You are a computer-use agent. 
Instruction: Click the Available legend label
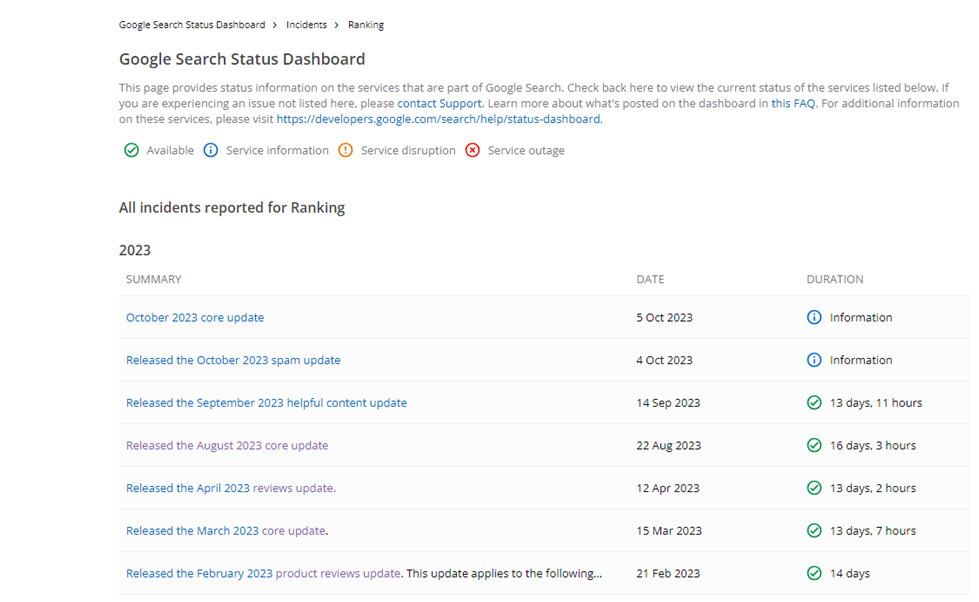(x=170, y=150)
